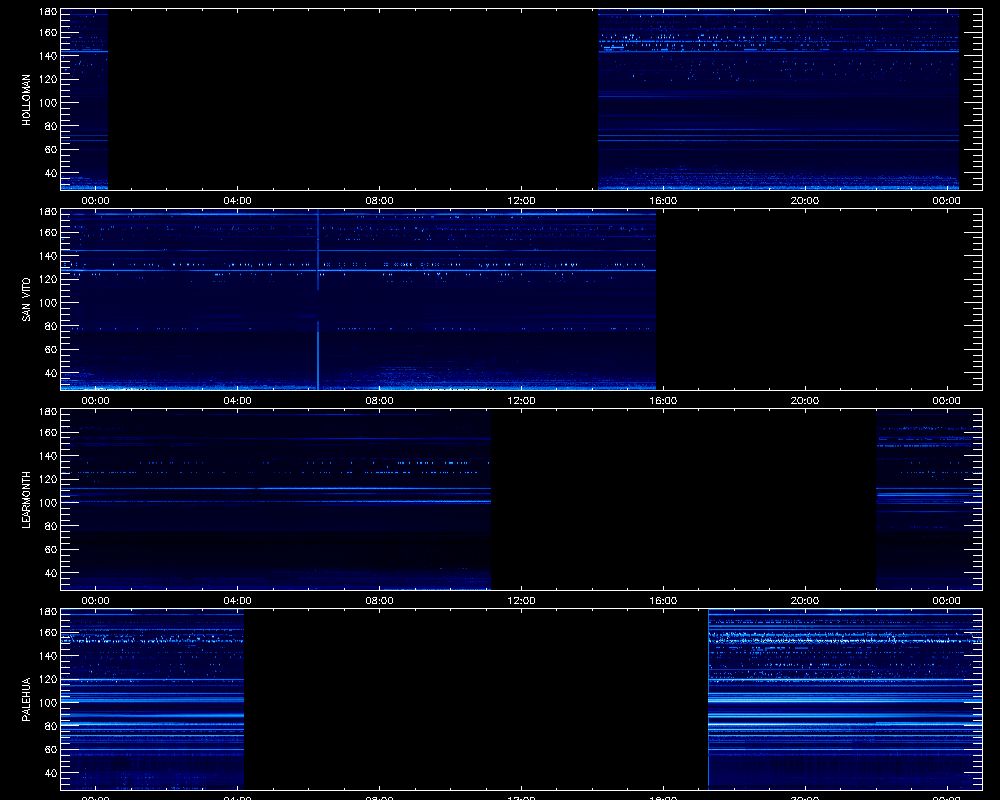The image size is (1000, 800).
Task: Click the 12:00 time label under San Vito panel
Action: (x=521, y=401)
